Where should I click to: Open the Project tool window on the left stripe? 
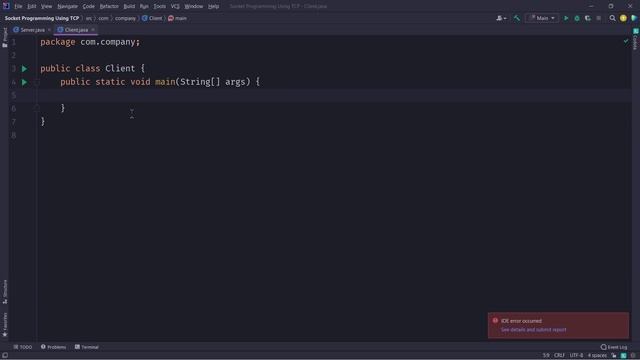tap(5, 38)
